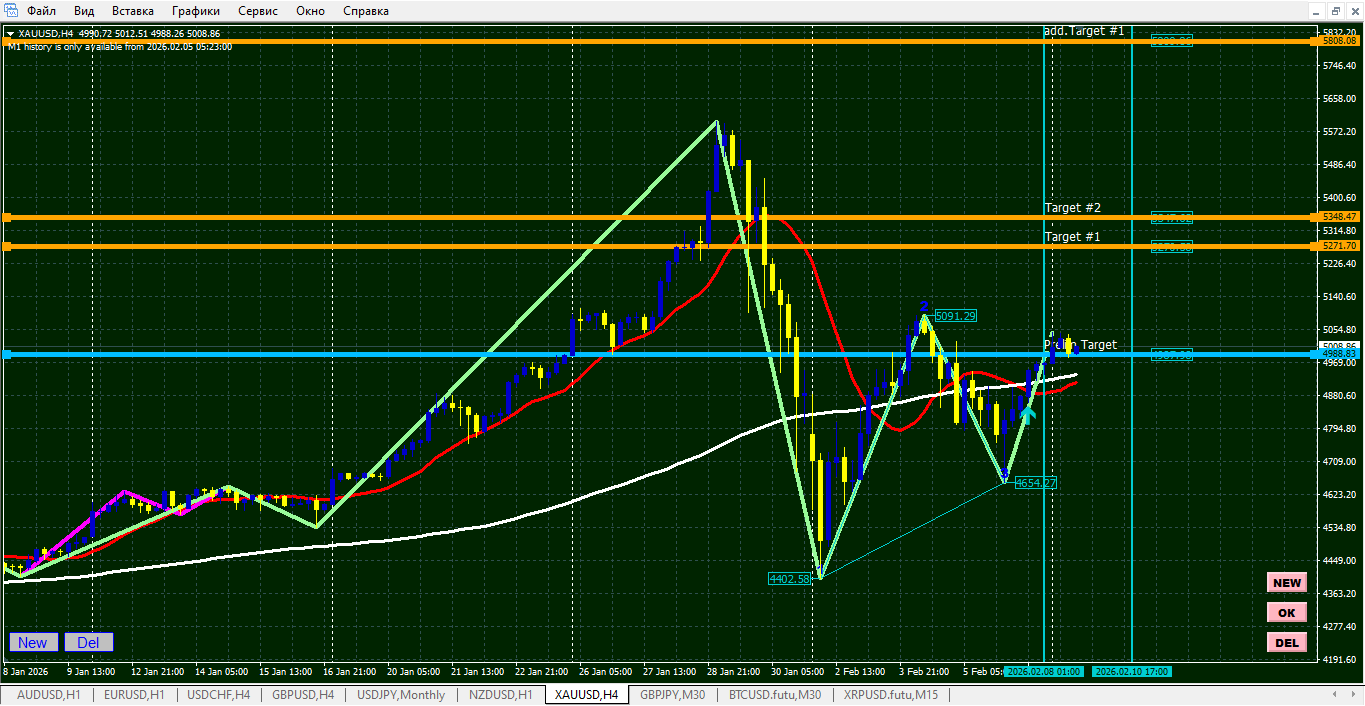Select the left handle of the Target #2 line
This screenshot has width=1365, height=706.
(x=6, y=217)
